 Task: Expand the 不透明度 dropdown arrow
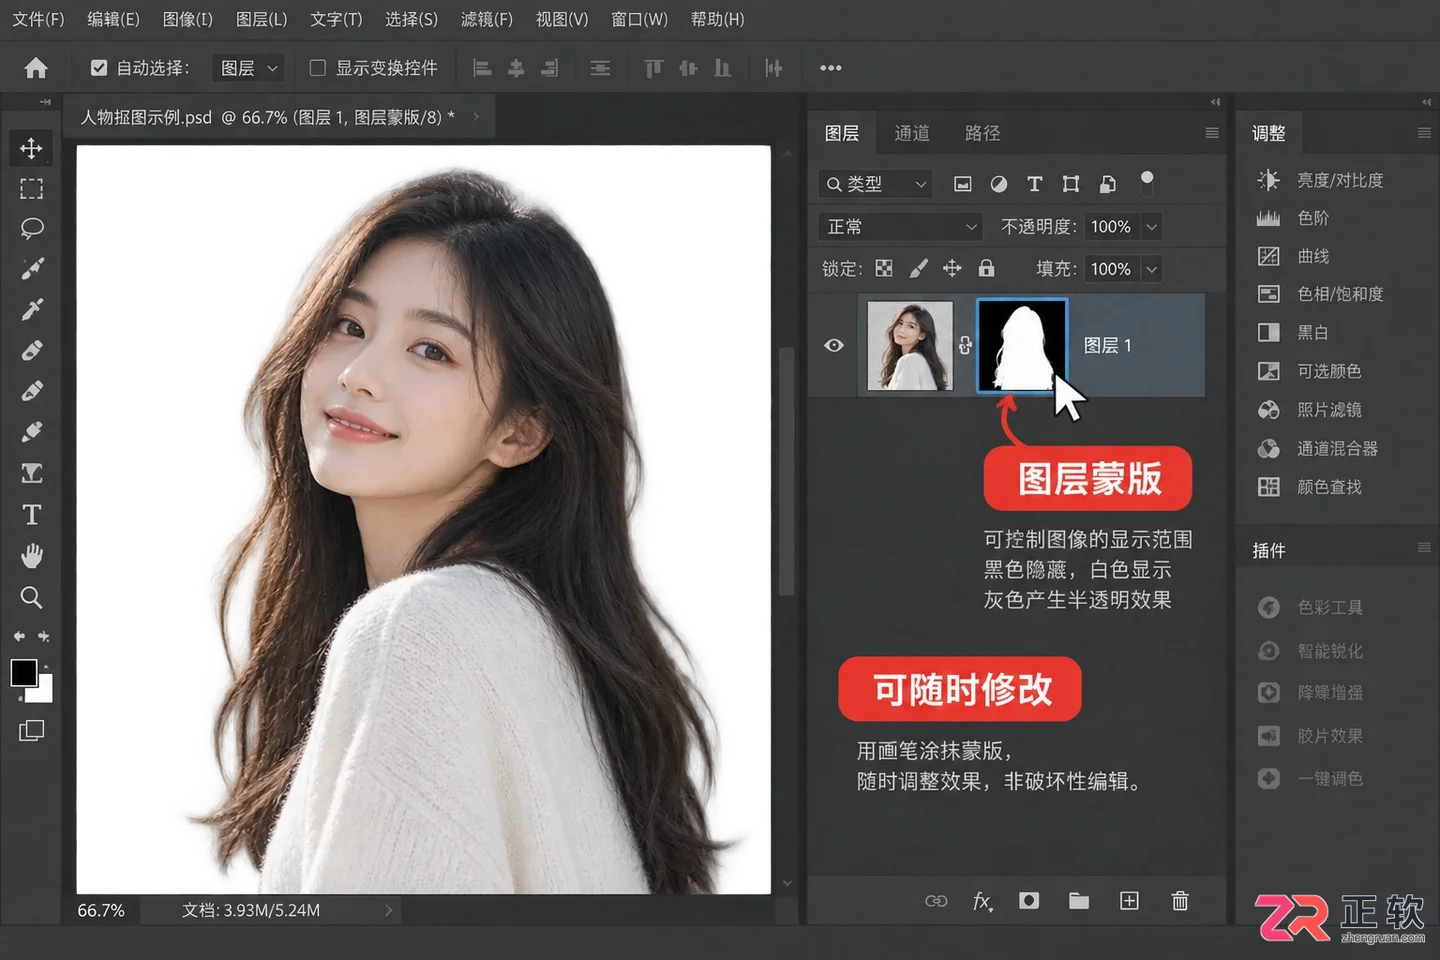[x=1151, y=227]
